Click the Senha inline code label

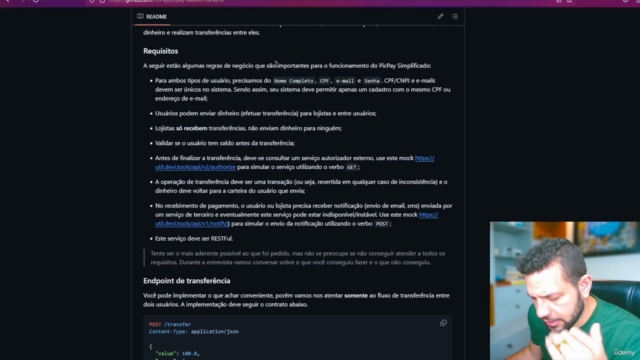click(371, 81)
